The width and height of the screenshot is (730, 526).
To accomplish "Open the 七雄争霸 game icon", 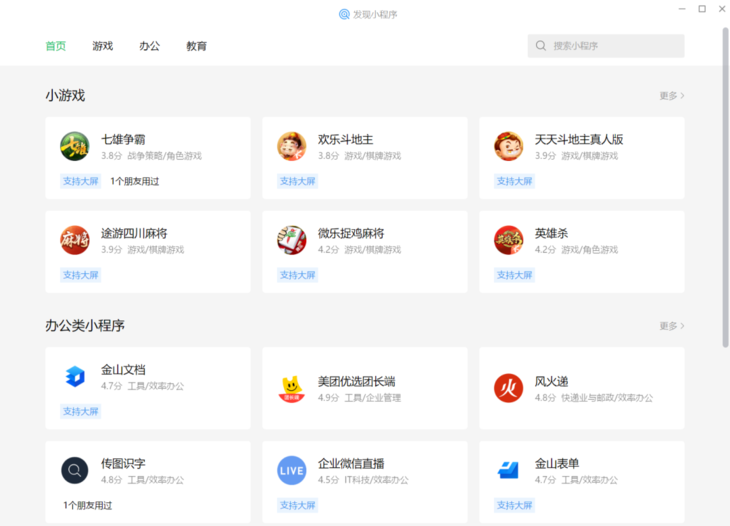I will tap(74, 146).
